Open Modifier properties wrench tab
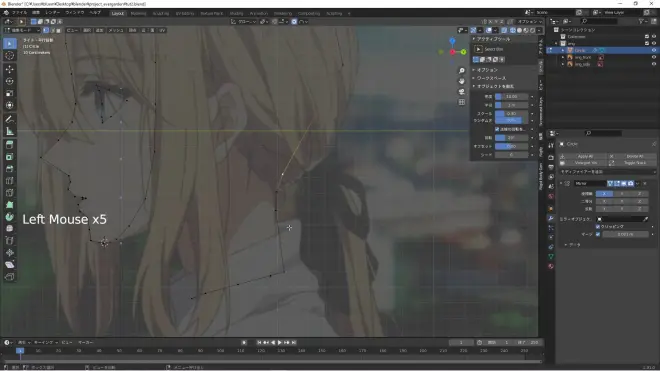The height and width of the screenshot is (371, 660). [x=551, y=218]
